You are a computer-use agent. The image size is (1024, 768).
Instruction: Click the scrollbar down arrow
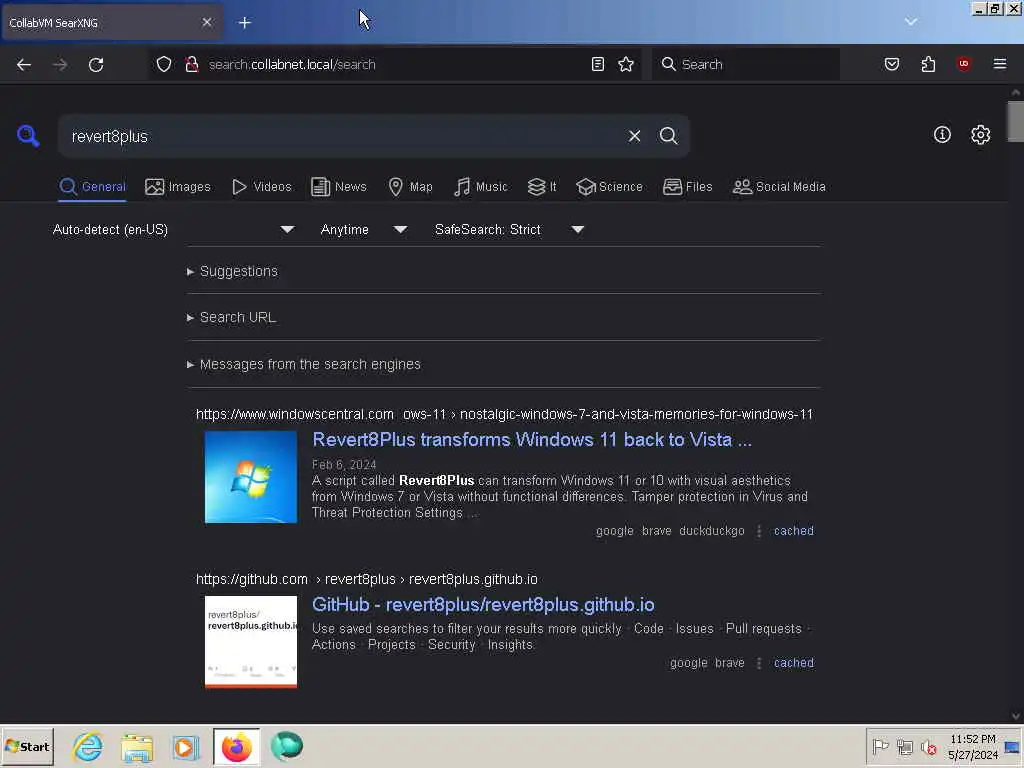point(1016,716)
